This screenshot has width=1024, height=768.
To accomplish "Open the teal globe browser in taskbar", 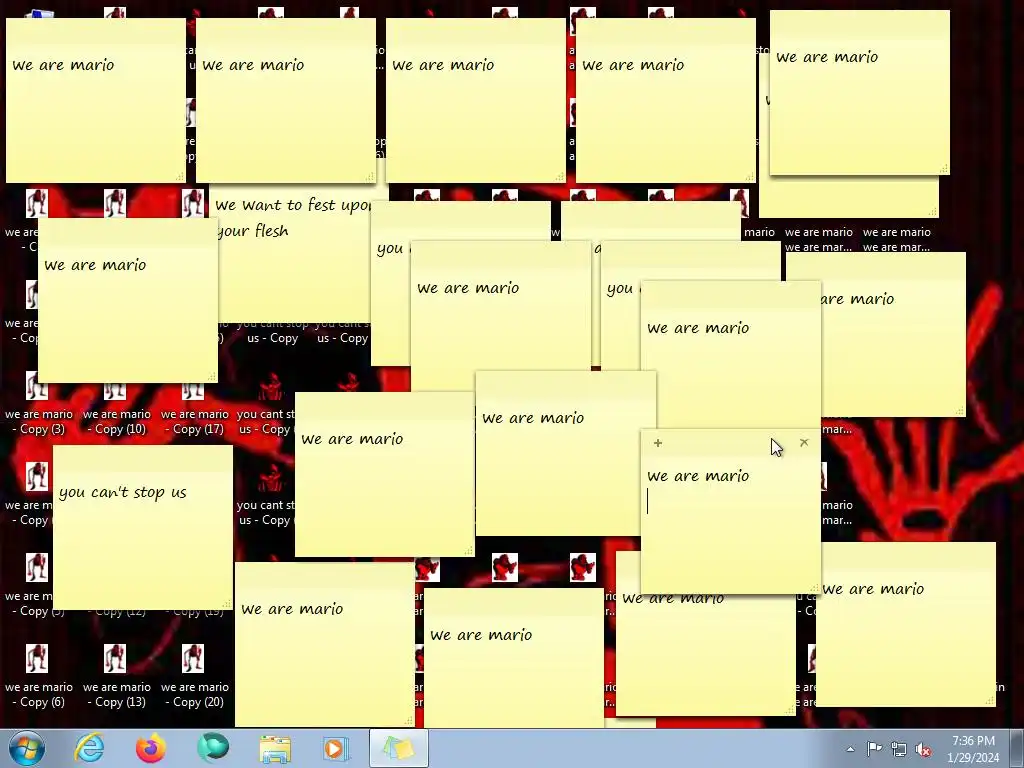I will pos(213,748).
